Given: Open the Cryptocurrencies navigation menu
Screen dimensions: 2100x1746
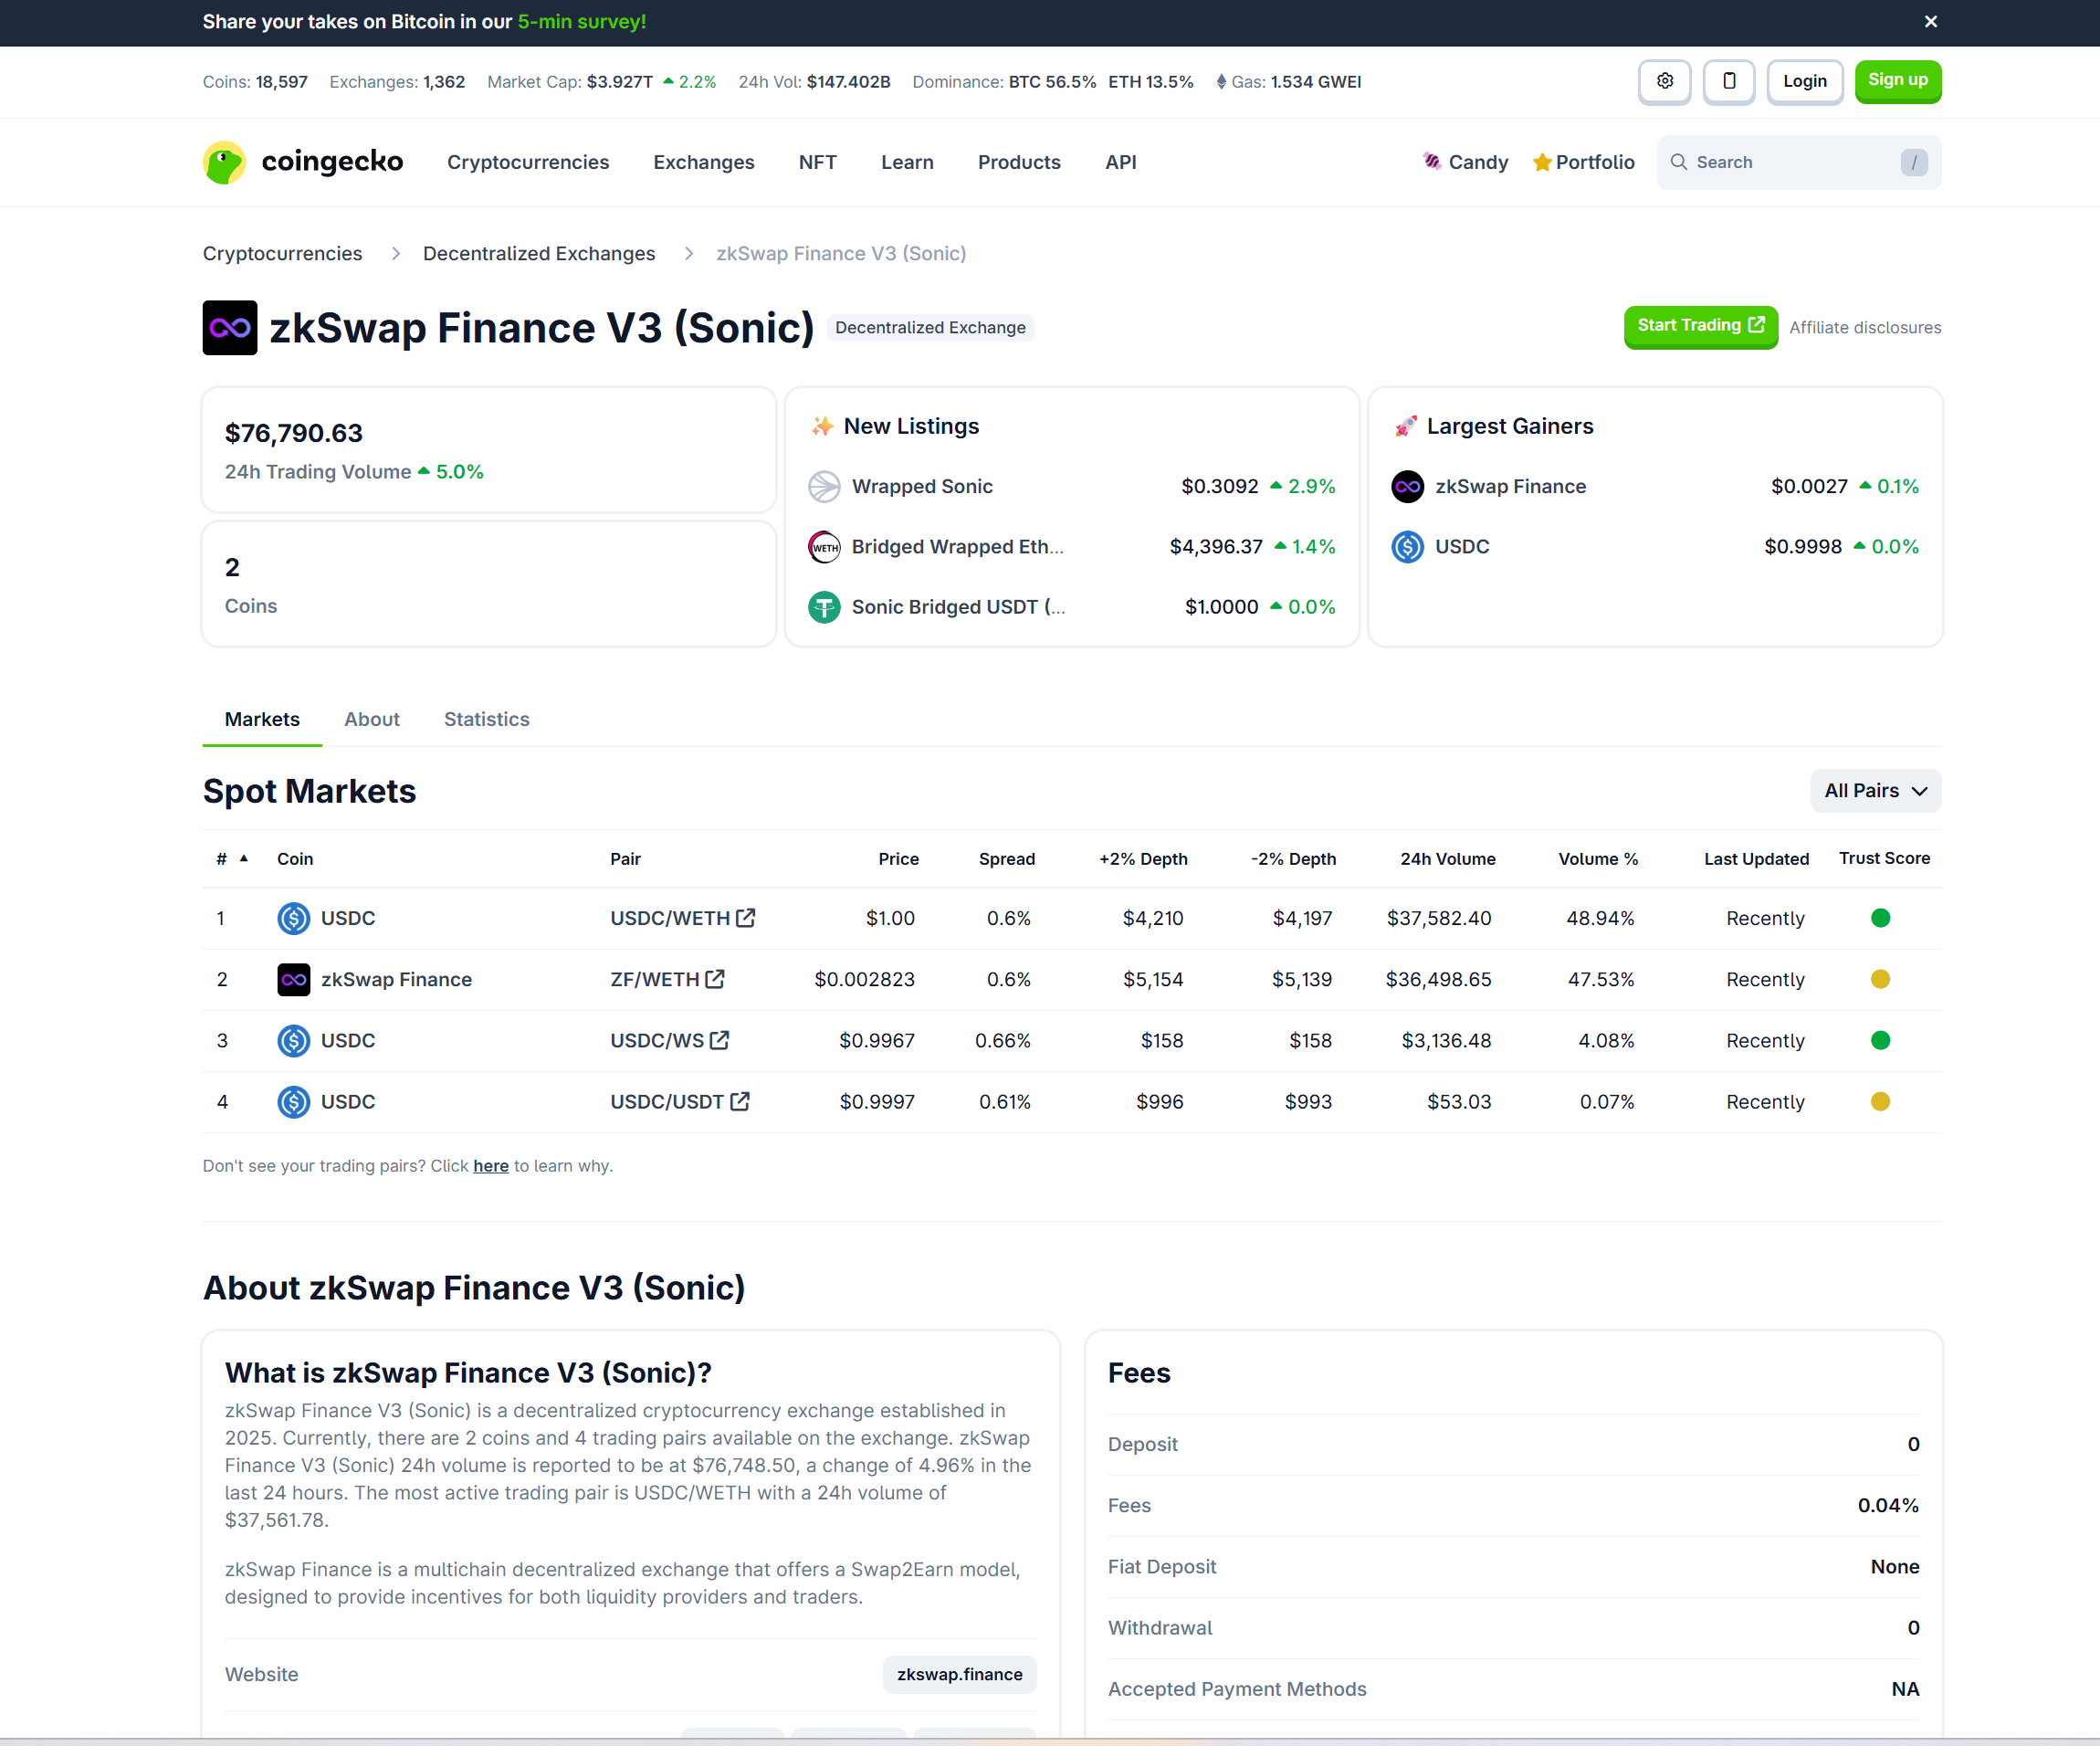Looking at the screenshot, I should click(x=527, y=162).
